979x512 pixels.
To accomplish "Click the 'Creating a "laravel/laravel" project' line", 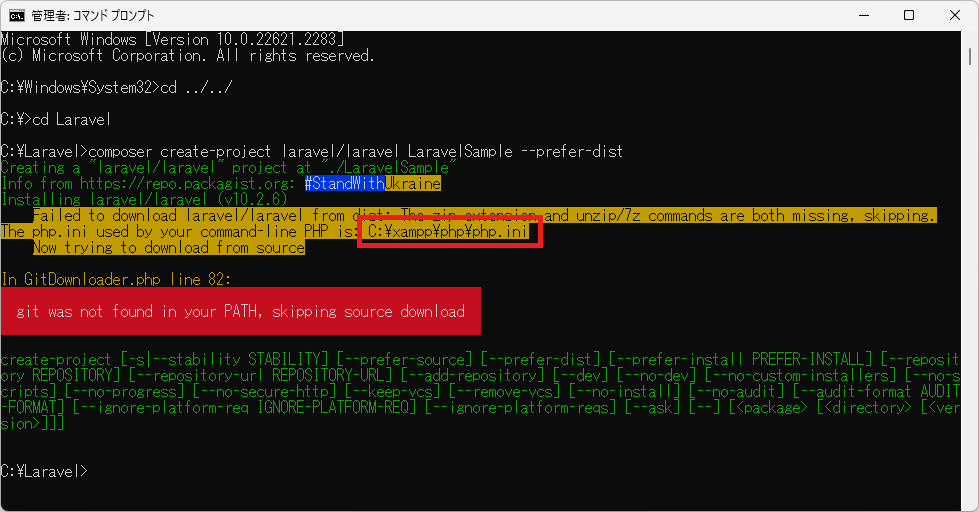I will point(229,168).
